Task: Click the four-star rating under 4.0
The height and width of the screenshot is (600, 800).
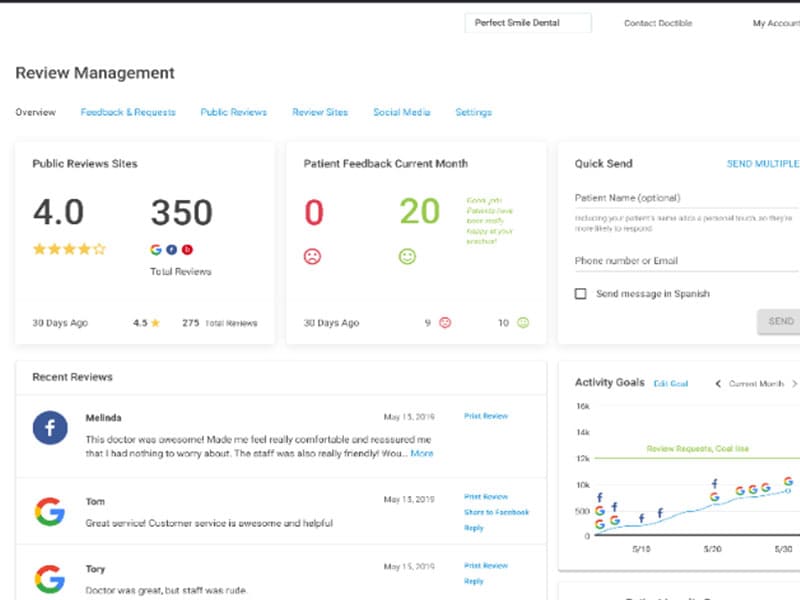Action: pyautogui.click(x=69, y=249)
